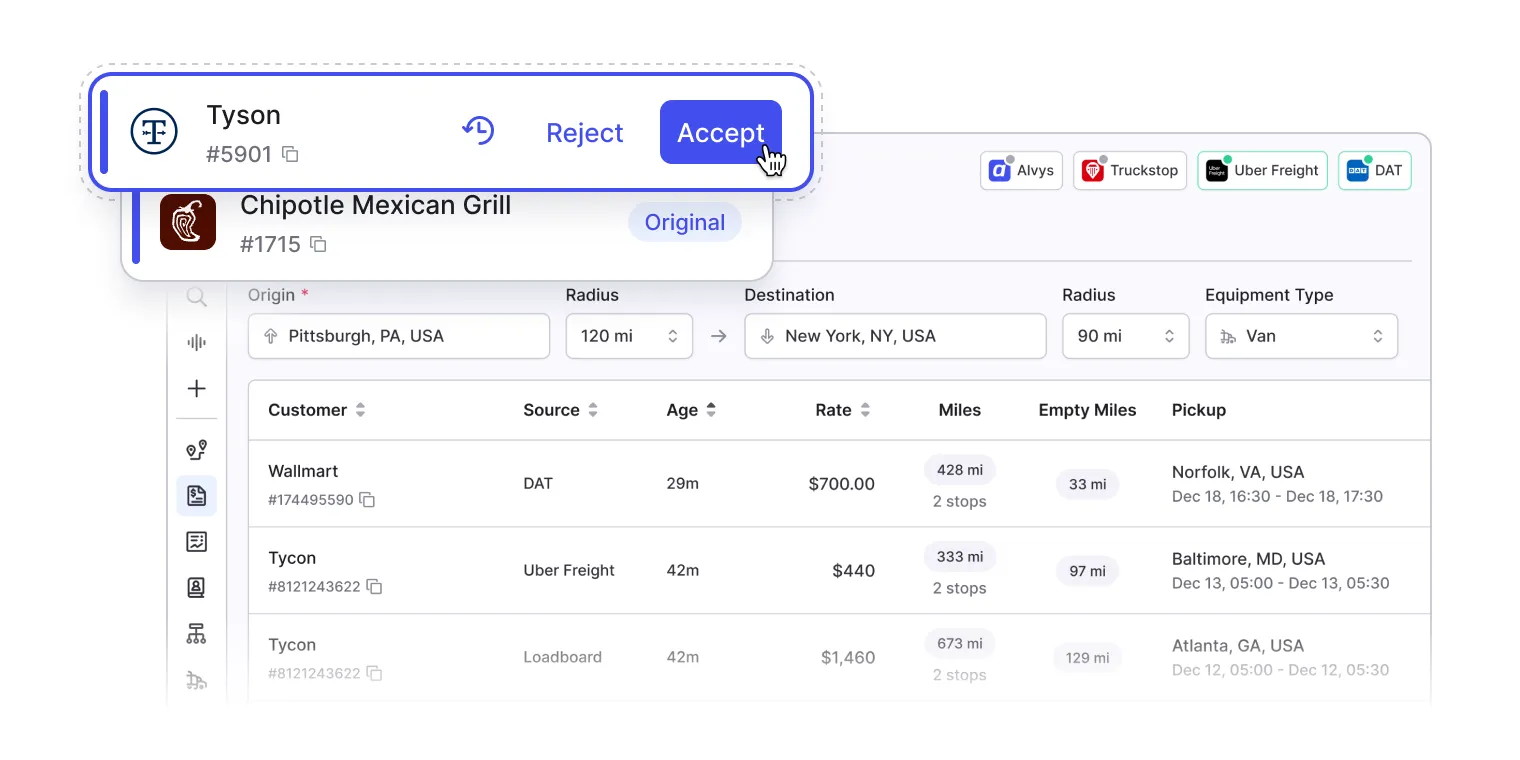Edit the Destination field New York, NY, USA
The width and height of the screenshot is (1520, 760).
point(895,336)
